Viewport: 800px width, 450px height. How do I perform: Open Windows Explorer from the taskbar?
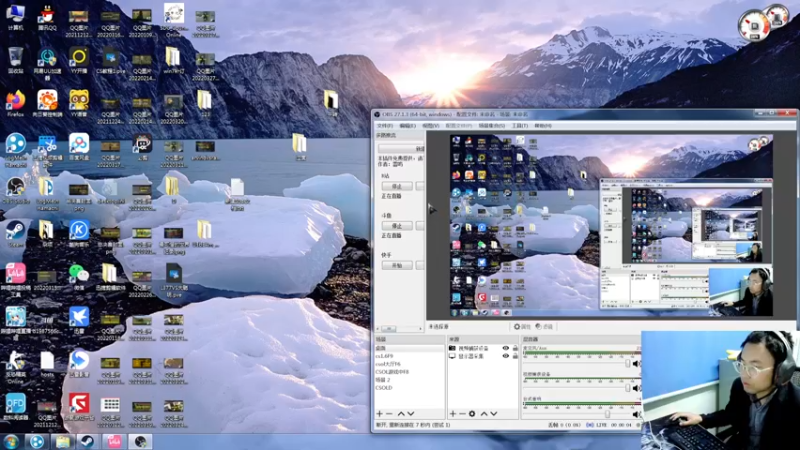tap(63, 441)
